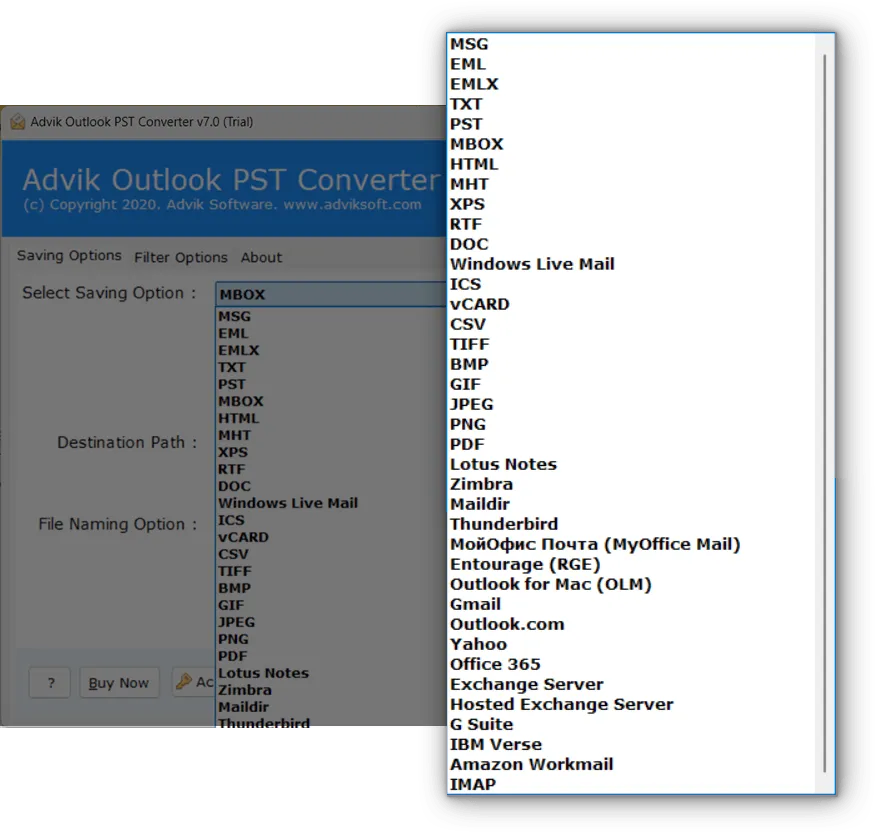The height and width of the screenshot is (836, 875).
Task: Select CSV in the enlarged popup list
Action: click(x=468, y=324)
